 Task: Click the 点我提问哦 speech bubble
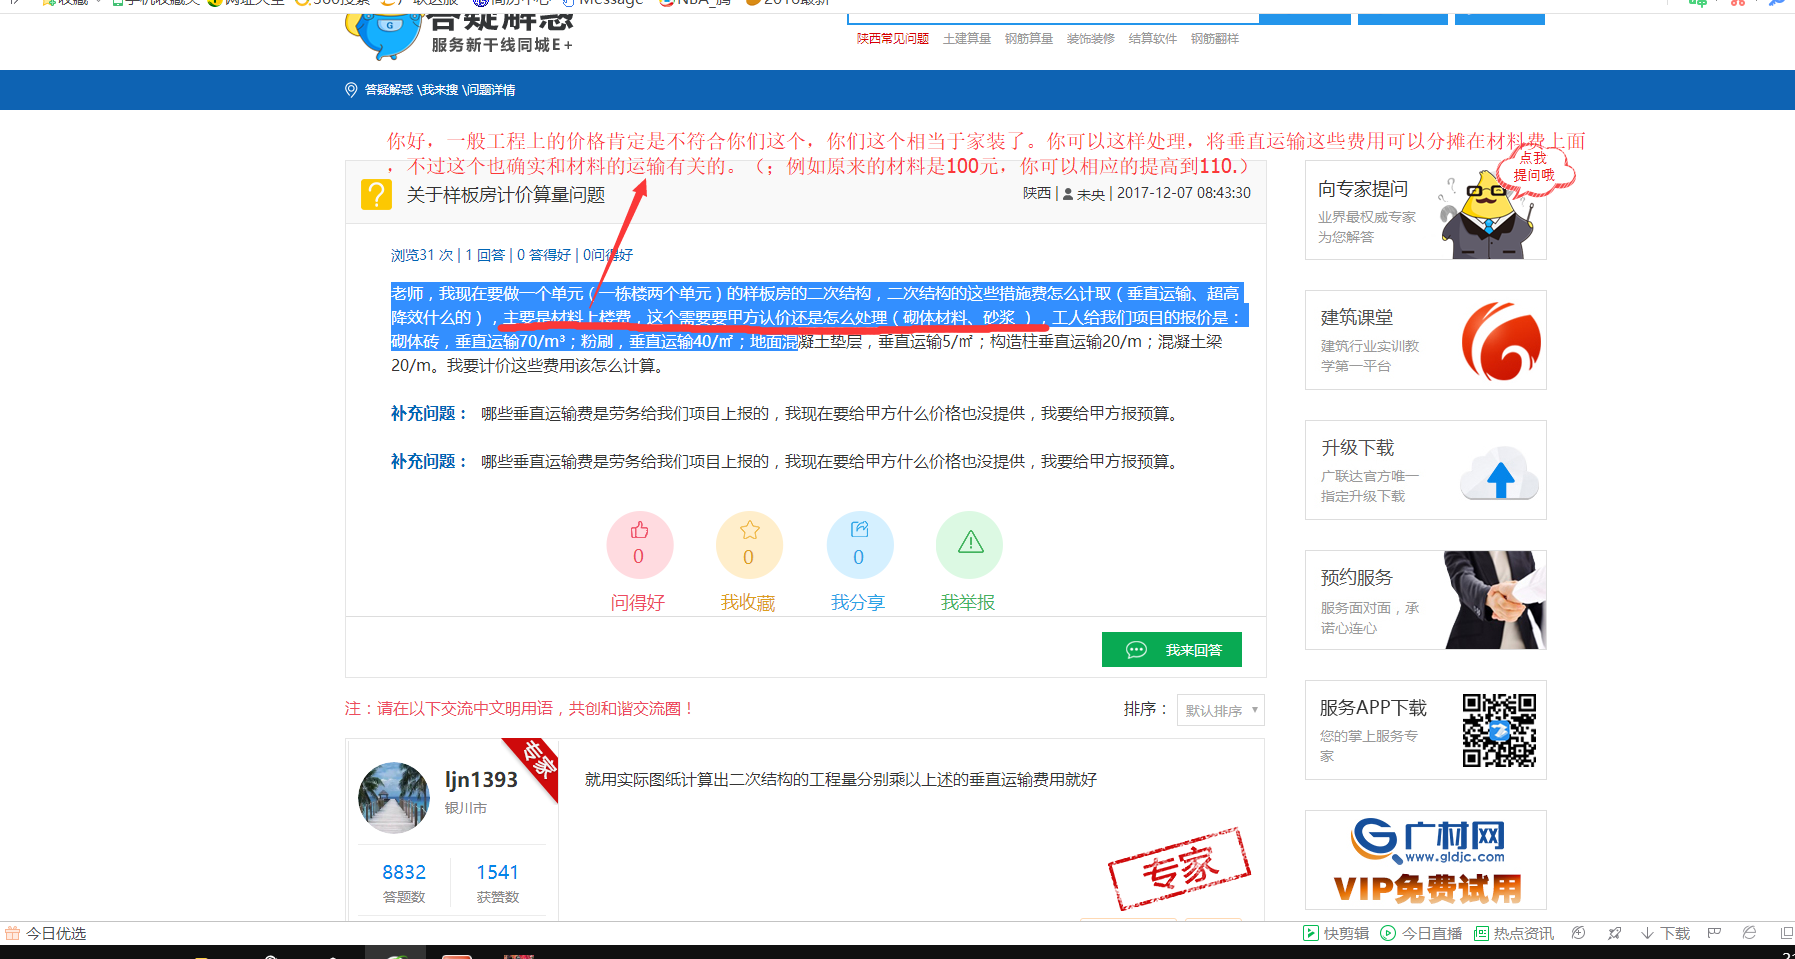click(x=1535, y=168)
